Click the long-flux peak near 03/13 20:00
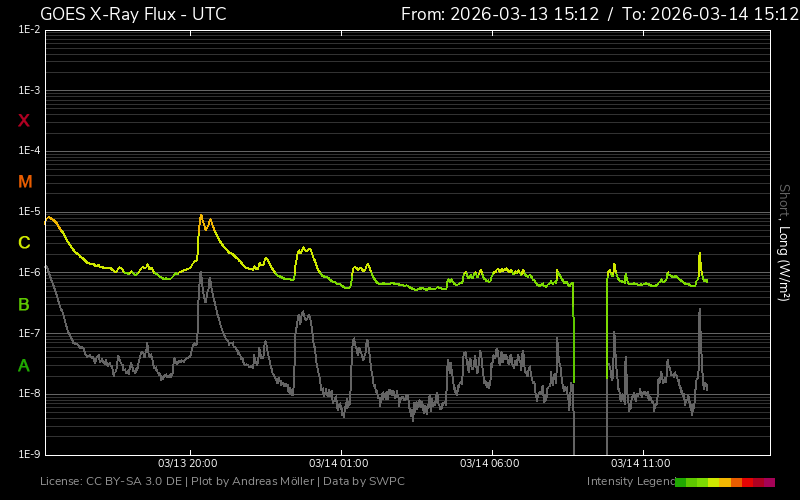 (x=201, y=216)
